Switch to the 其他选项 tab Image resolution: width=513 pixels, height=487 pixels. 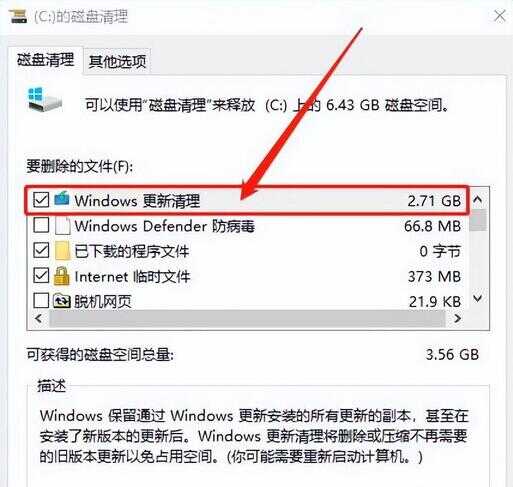coord(117,61)
